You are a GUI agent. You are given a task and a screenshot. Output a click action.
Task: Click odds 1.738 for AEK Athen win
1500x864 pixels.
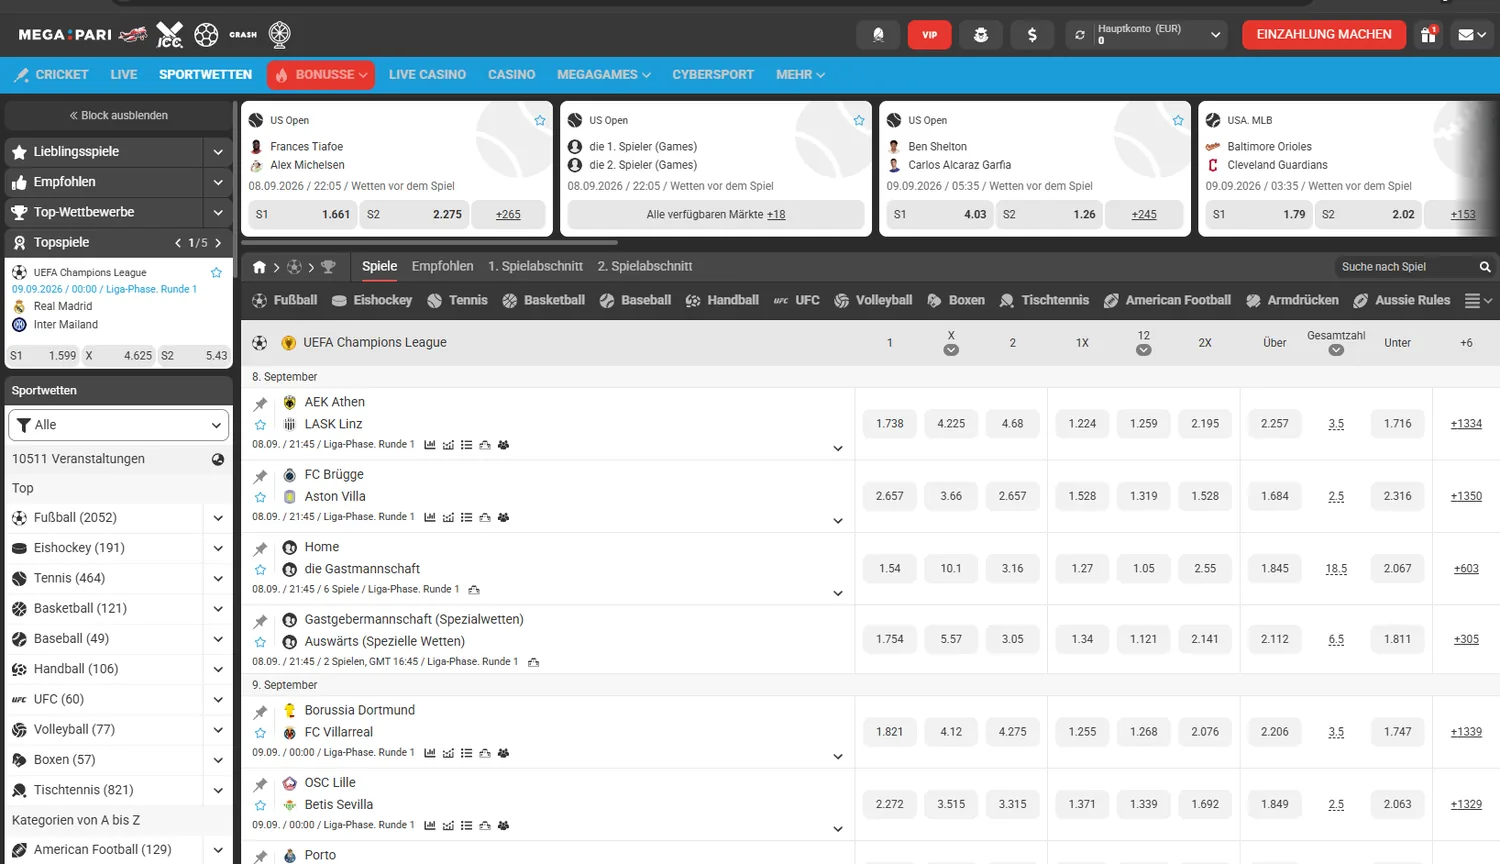point(890,424)
